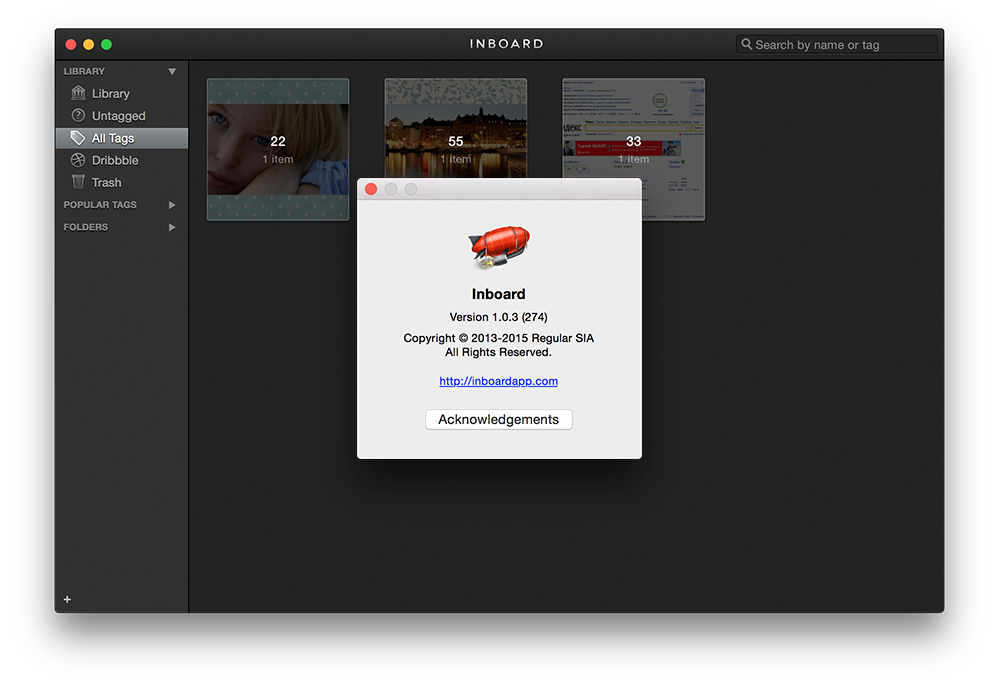Zoom the main Inboard window with green button
1000x684 pixels.
pos(106,44)
